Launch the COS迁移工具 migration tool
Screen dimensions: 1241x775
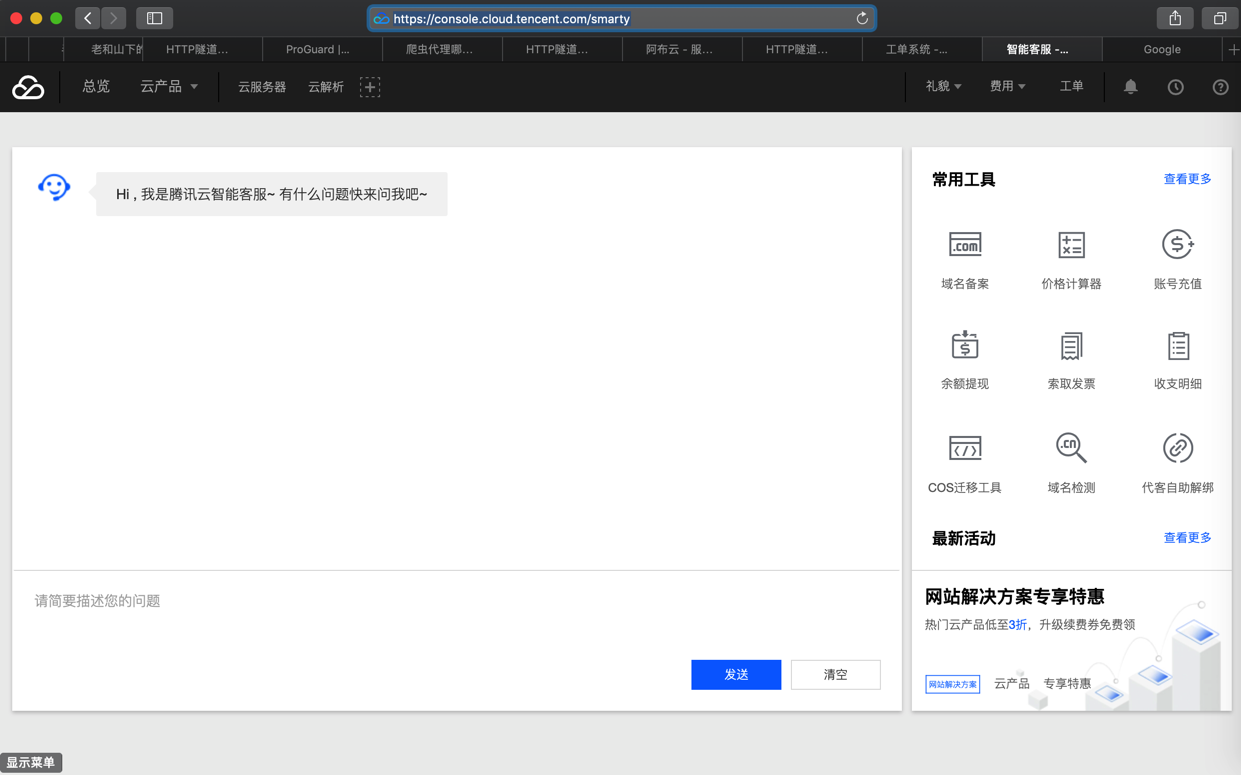click(964, 463)
